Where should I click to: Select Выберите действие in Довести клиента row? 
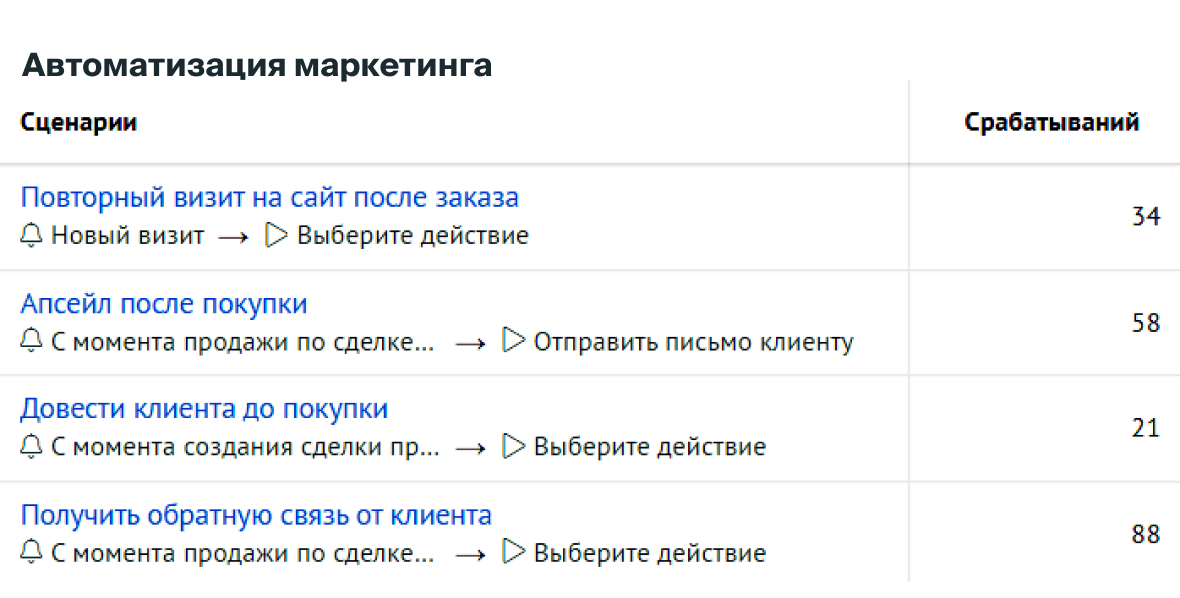(x=649, y=448)
